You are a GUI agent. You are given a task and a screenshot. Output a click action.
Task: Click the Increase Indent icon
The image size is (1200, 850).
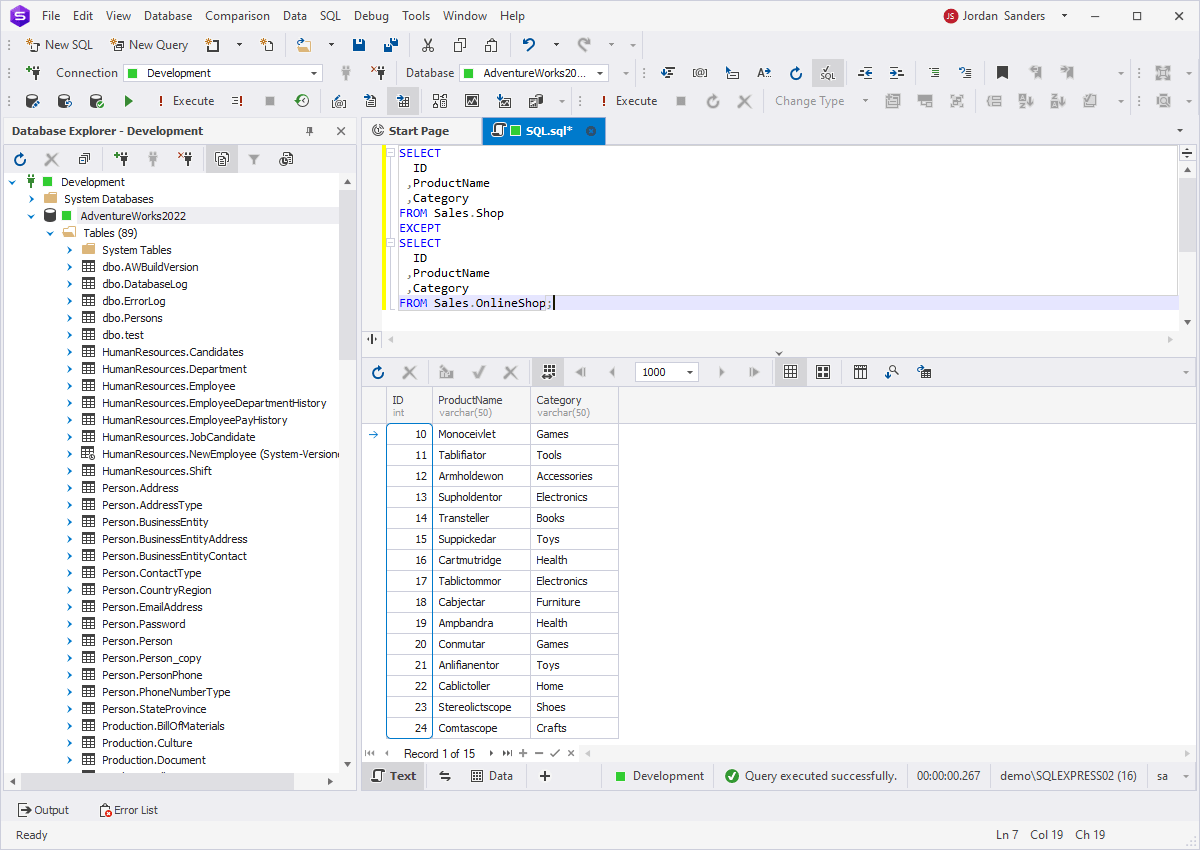click(x=897, y=73)
